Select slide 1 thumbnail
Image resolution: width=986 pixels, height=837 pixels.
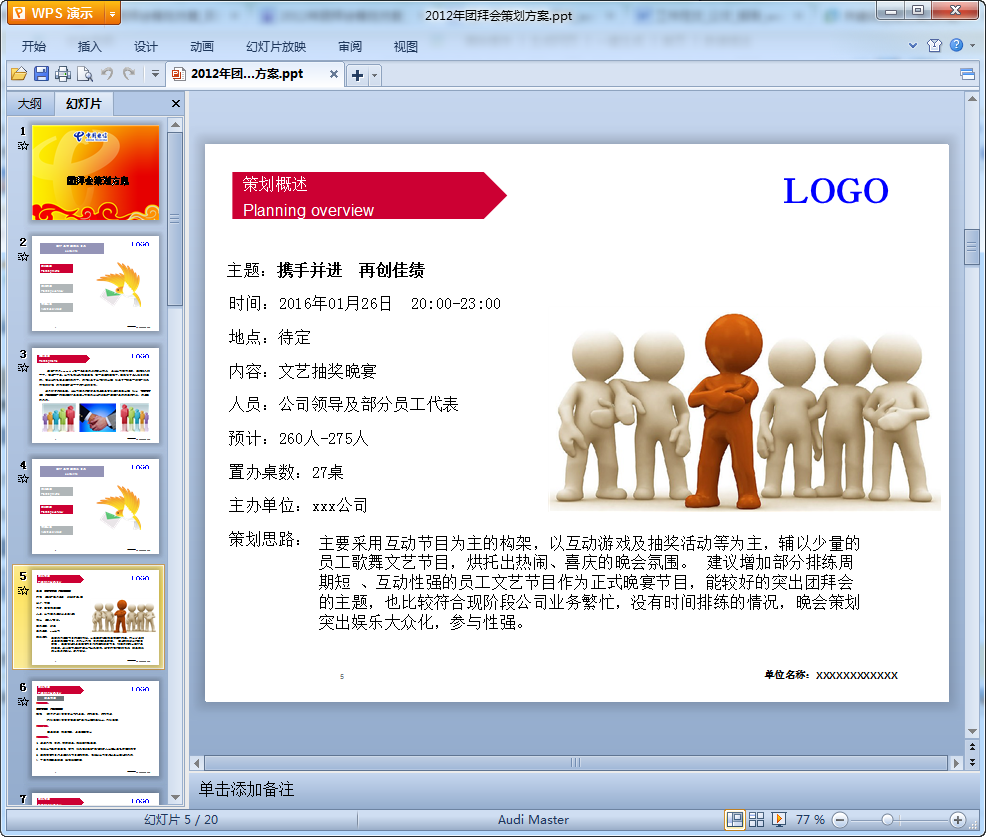coord(96,172)
